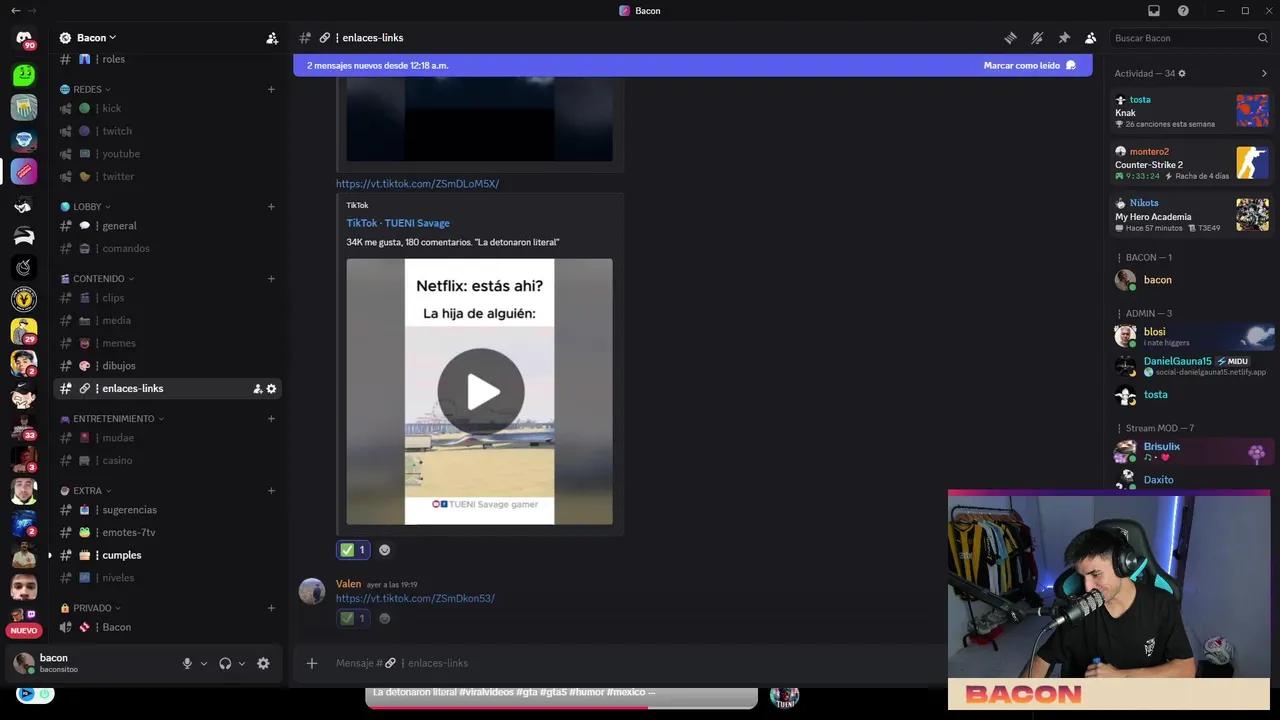Toggle the member list icon
The height and width of the screenshot is (720, 1280).
pyautogui.click(x=1090, y=38)
